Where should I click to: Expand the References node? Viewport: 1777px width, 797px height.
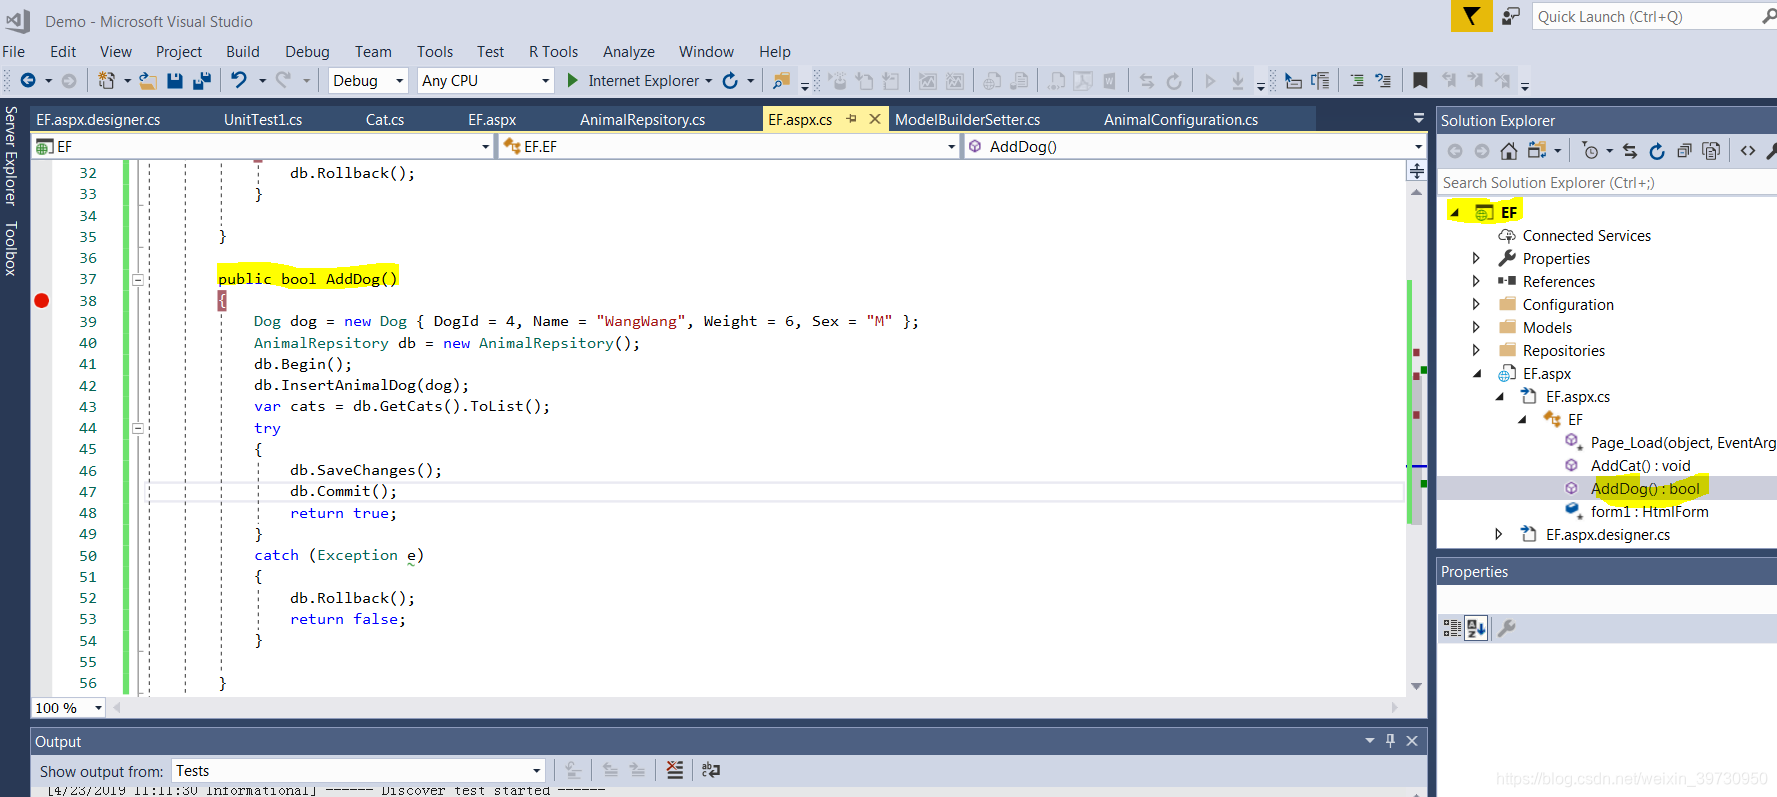click(1476, 281)
